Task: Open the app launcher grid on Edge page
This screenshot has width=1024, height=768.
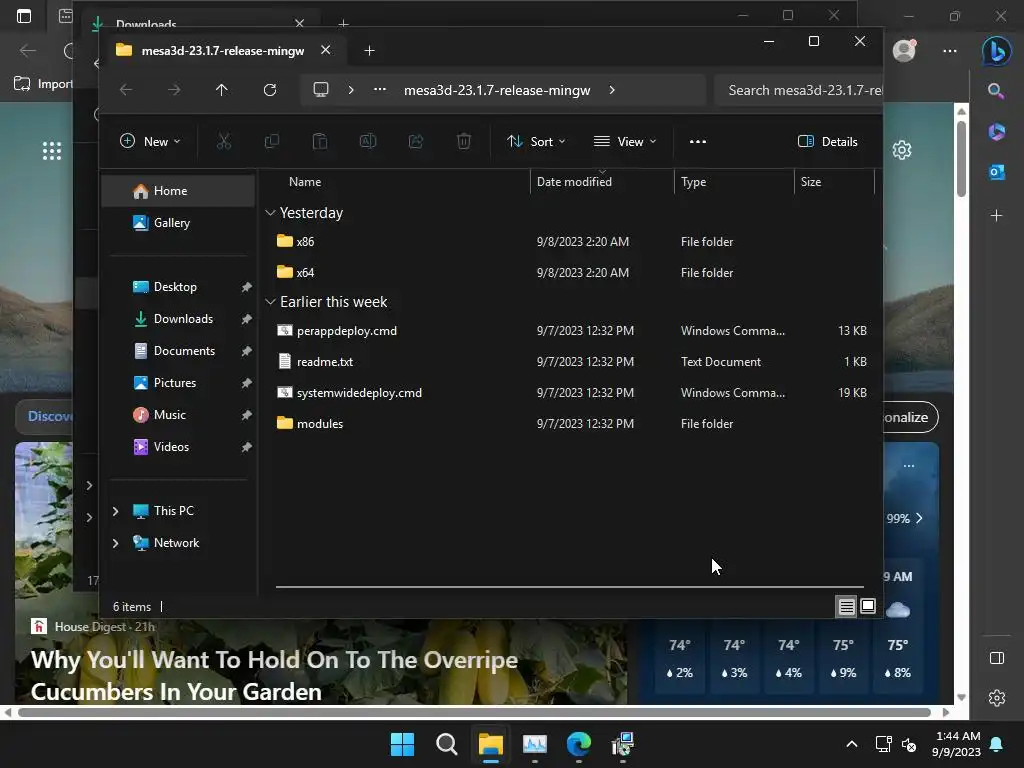Action: click(52, 151)
